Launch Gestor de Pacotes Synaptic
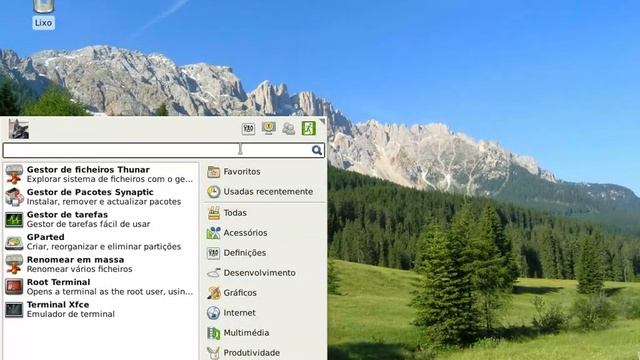The image size is (640, 360). click(x=100, y=197)
